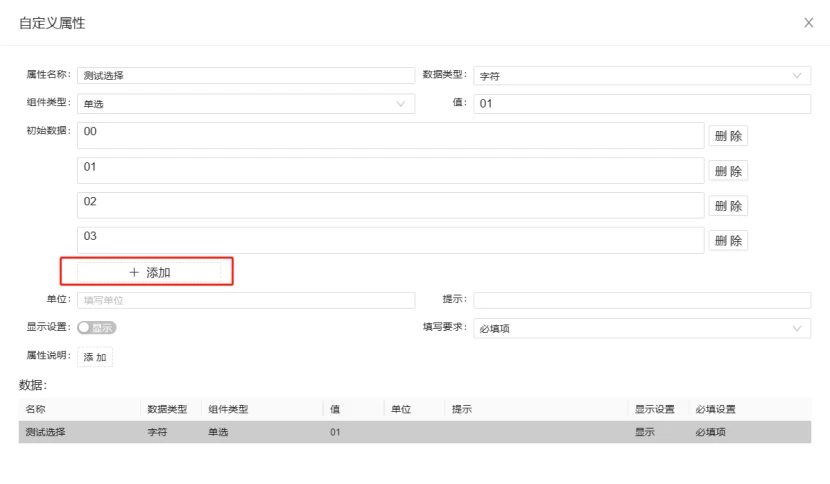
Task: Edit the initial data field 03
Action: (391, 240)
